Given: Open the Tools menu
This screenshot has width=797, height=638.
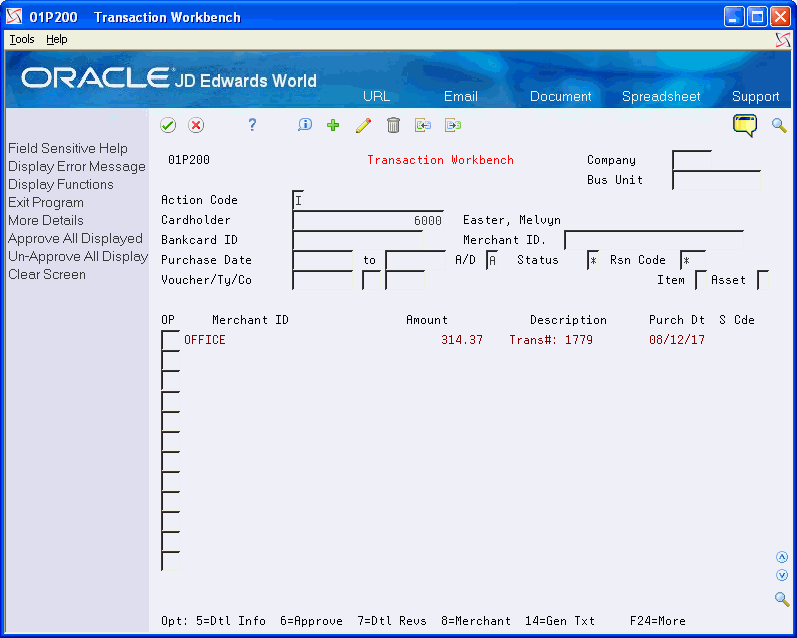Looking at the screenshot, I should click(x=22, y=39).
